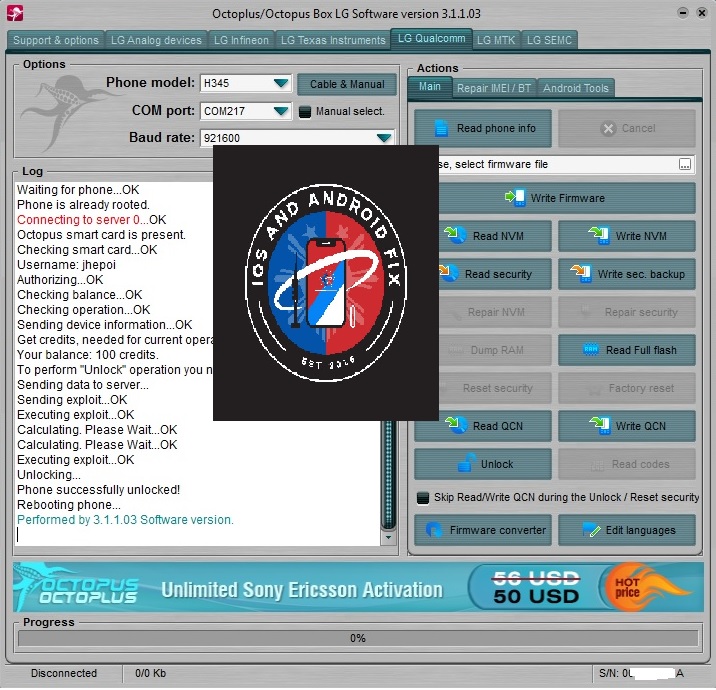Click the Read phone info document icon
The image size is (716, 690).
(441, 128)
